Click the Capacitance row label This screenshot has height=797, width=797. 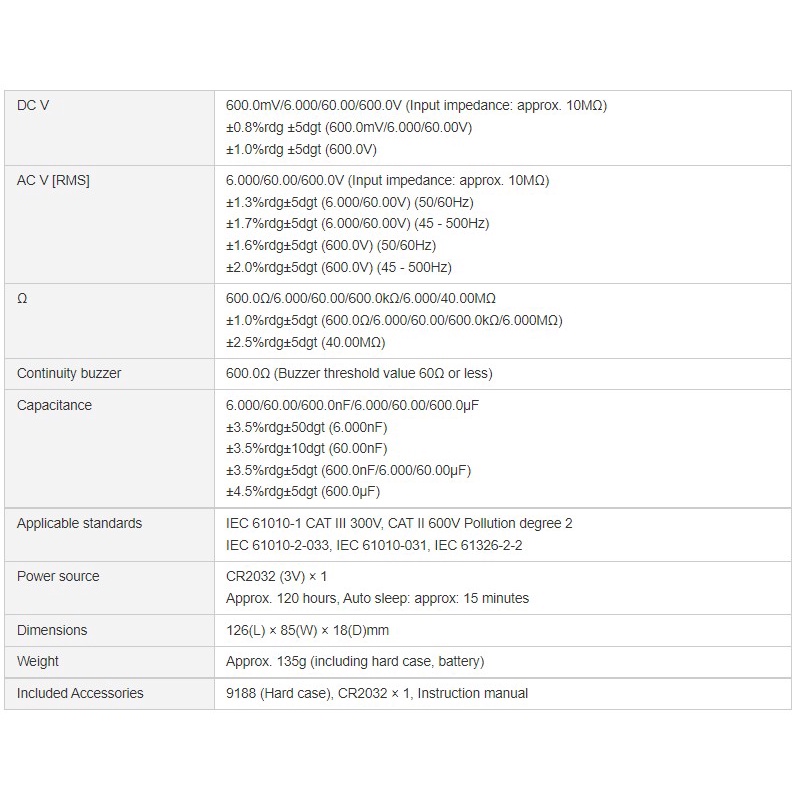[x=54, y=405]
